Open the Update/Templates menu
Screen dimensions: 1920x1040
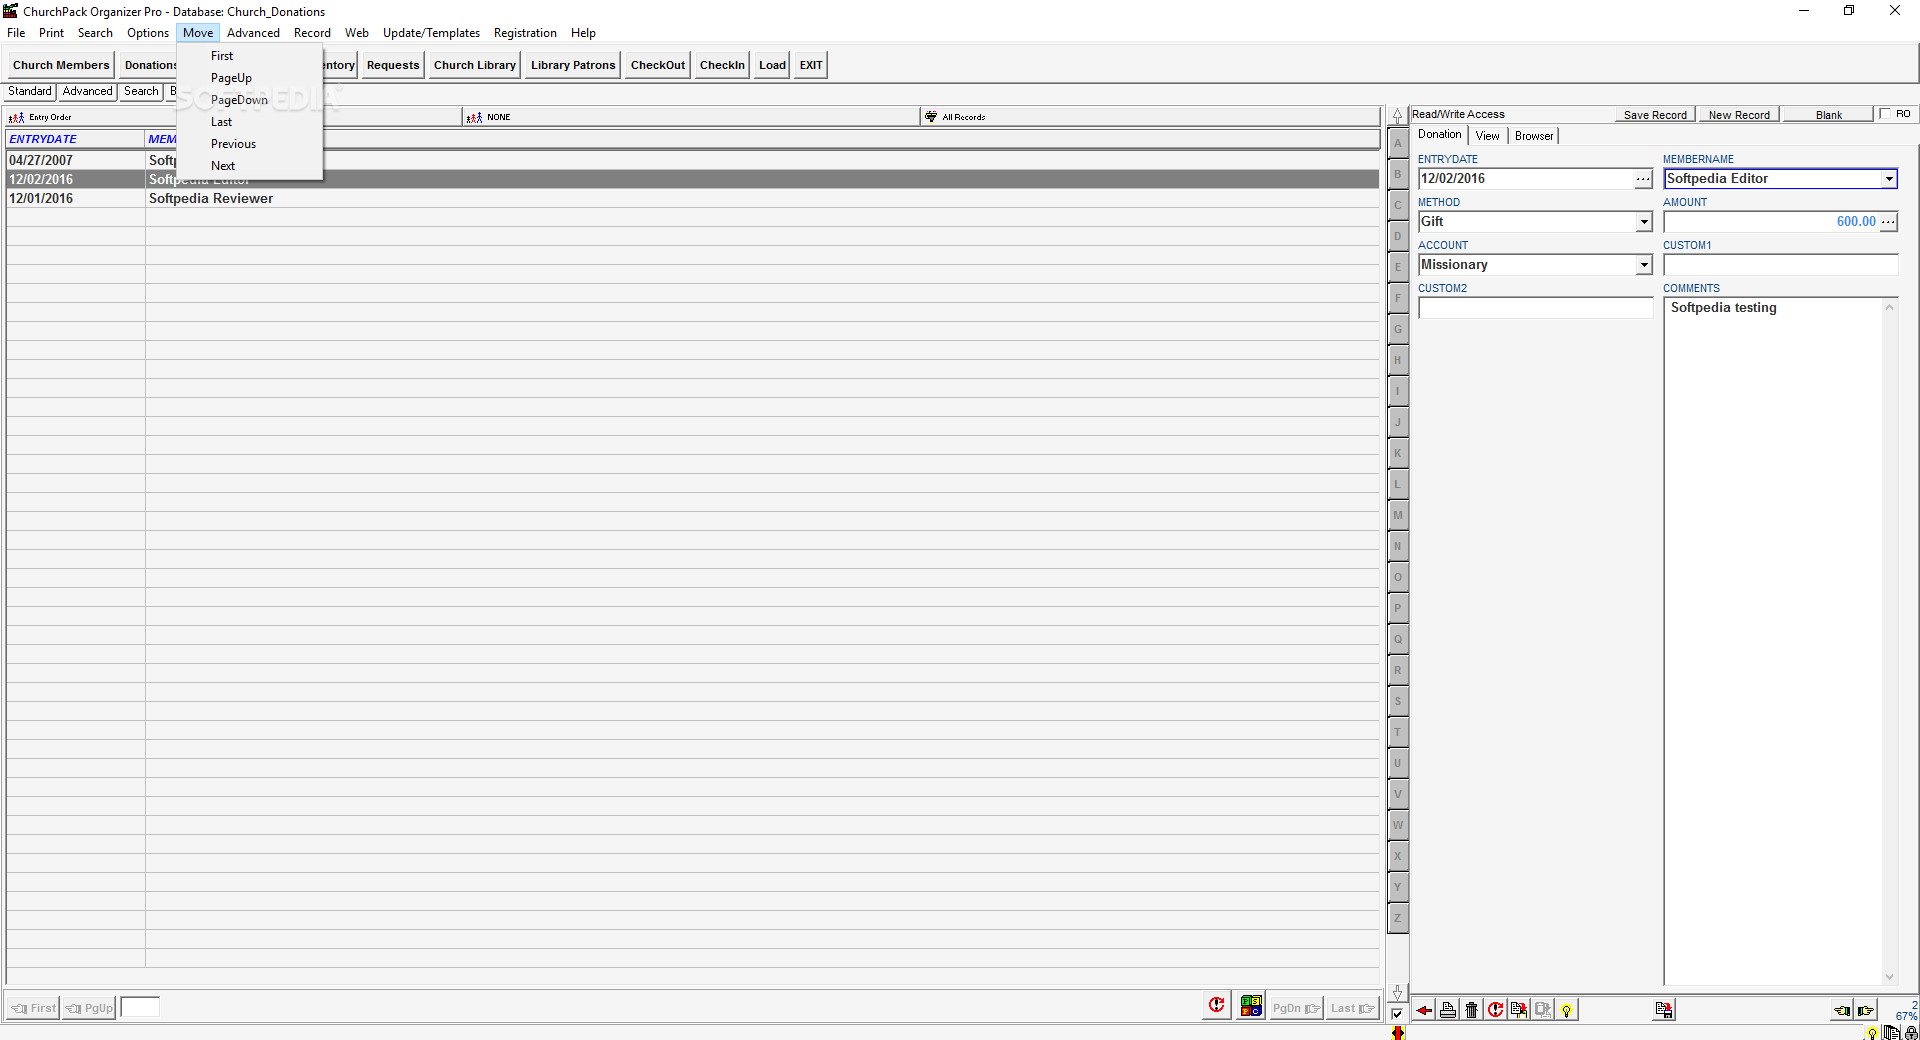431,33
